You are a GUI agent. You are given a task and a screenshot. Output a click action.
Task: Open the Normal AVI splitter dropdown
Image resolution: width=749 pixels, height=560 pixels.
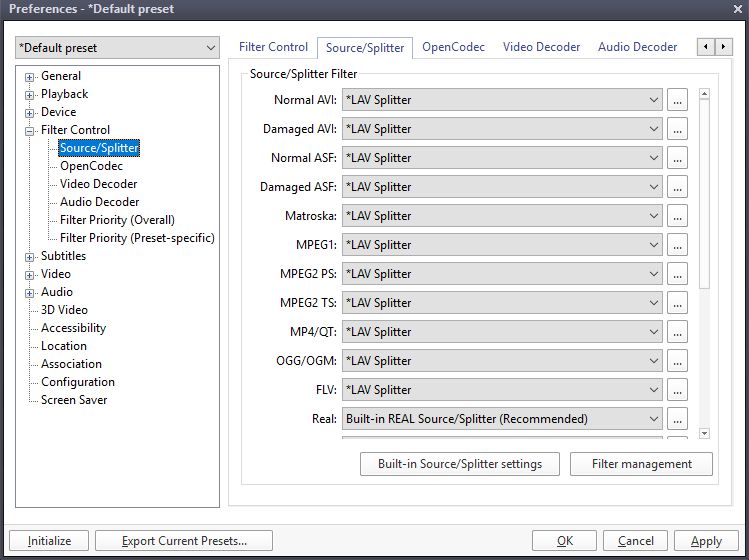(x=502, y=100)
